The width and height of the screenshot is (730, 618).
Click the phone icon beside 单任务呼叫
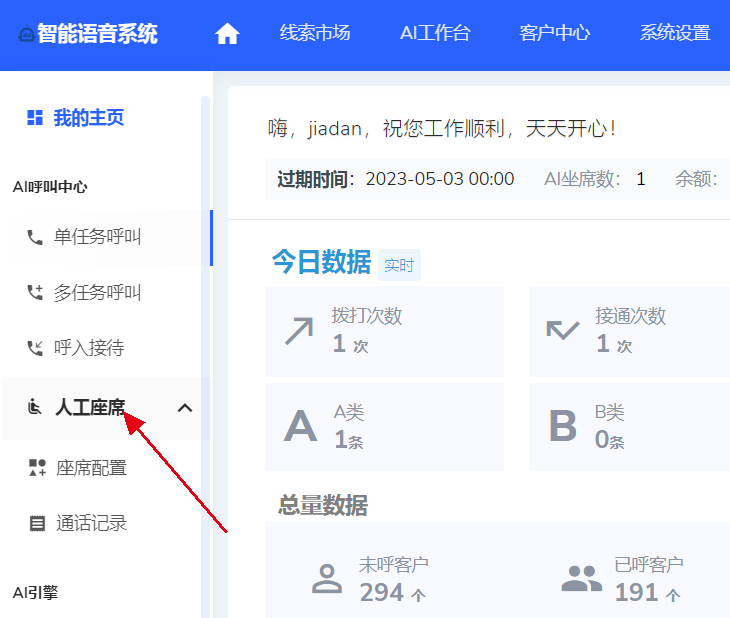34,237
